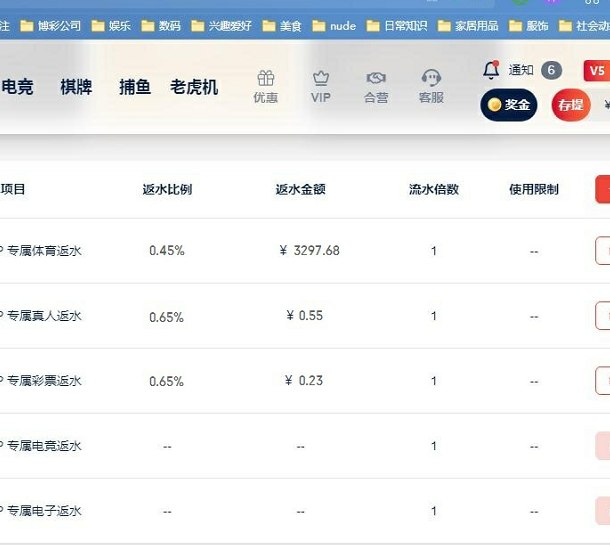Click the gold coin 奖金 icon
The image size is (610, 545).
495,105
